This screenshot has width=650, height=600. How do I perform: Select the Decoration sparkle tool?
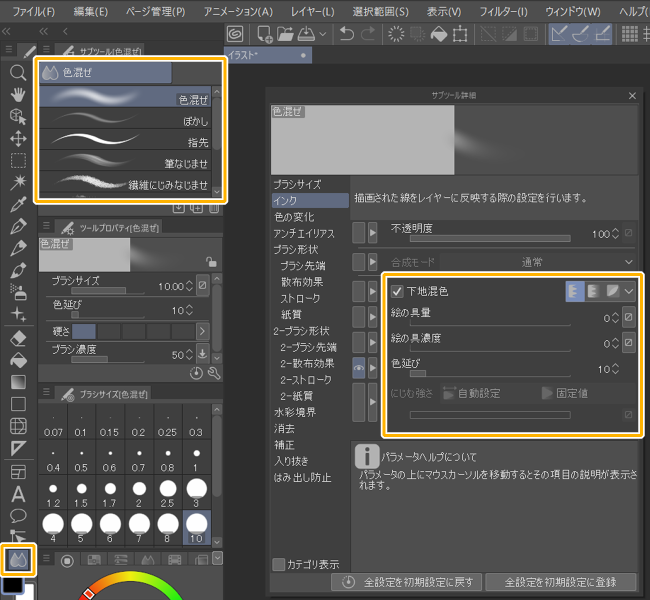click(x=18, y=313)
